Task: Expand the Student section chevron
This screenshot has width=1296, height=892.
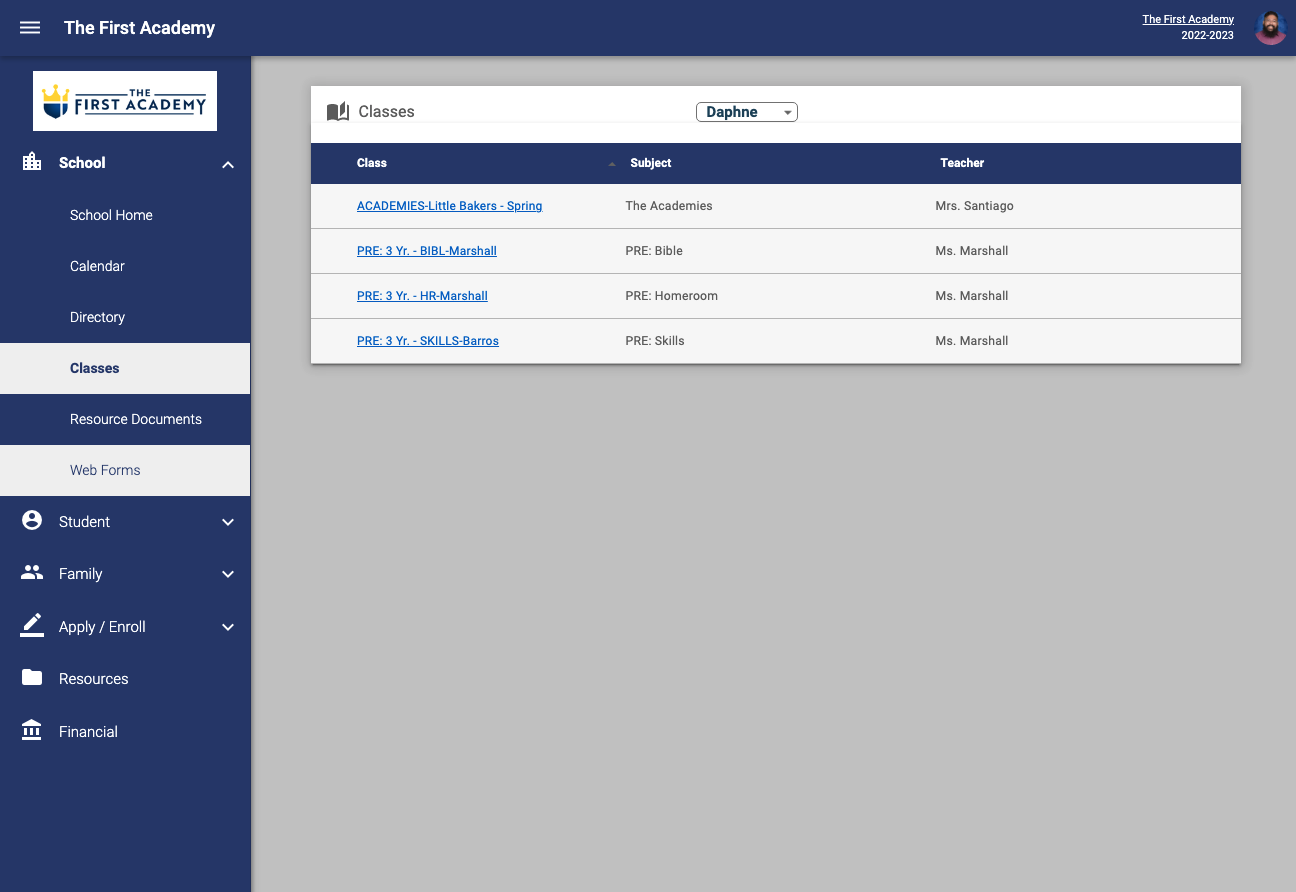Action: [228, 522]
